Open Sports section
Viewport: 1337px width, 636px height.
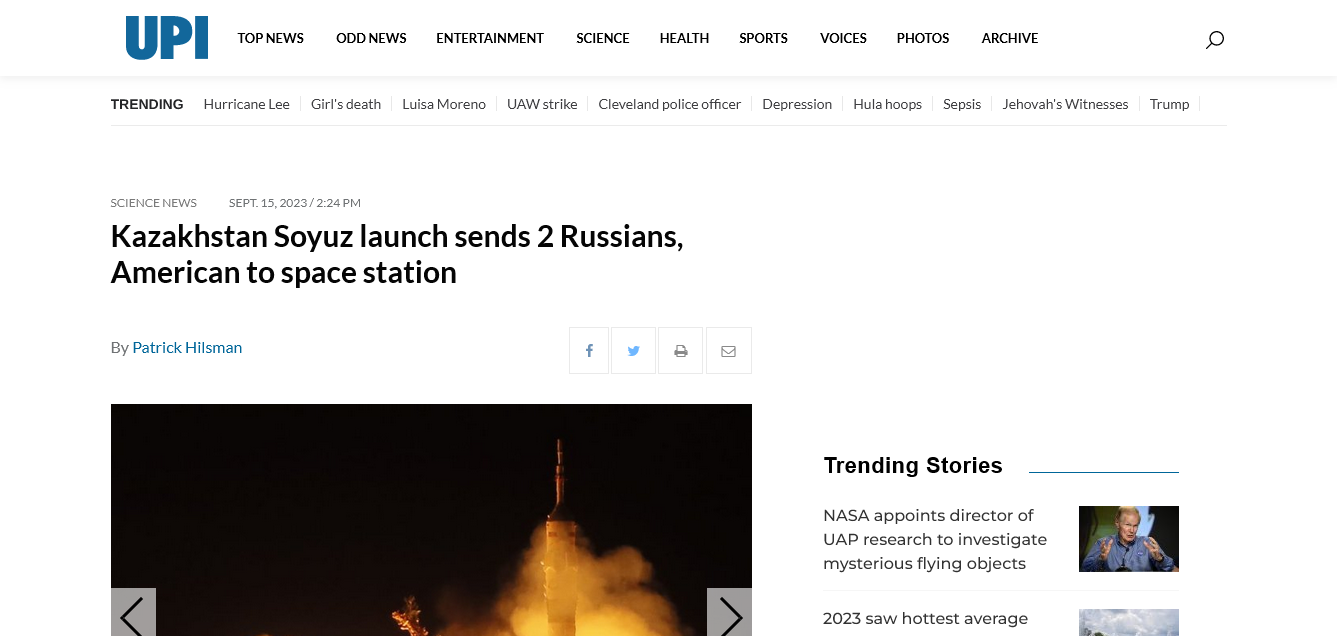point(763,38)
